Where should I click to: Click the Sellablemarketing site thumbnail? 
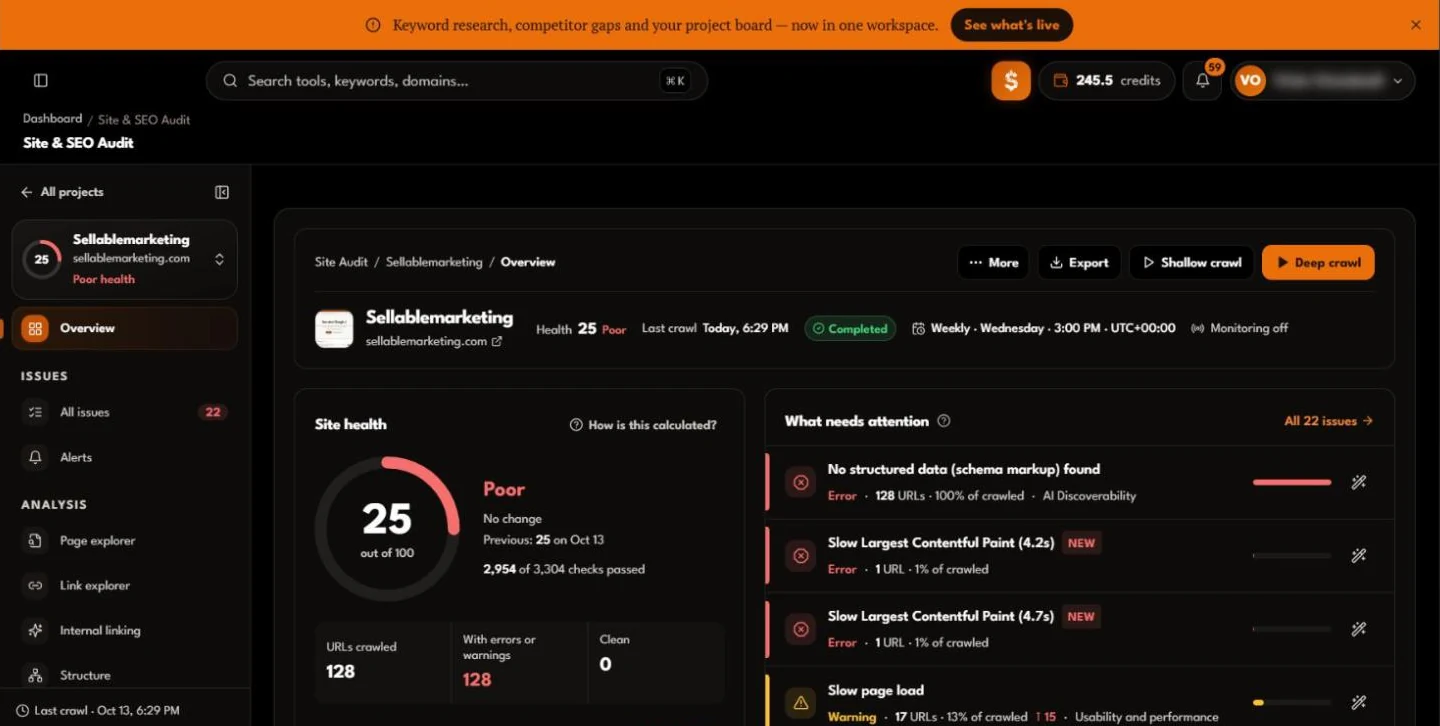[x=334, y=329]
